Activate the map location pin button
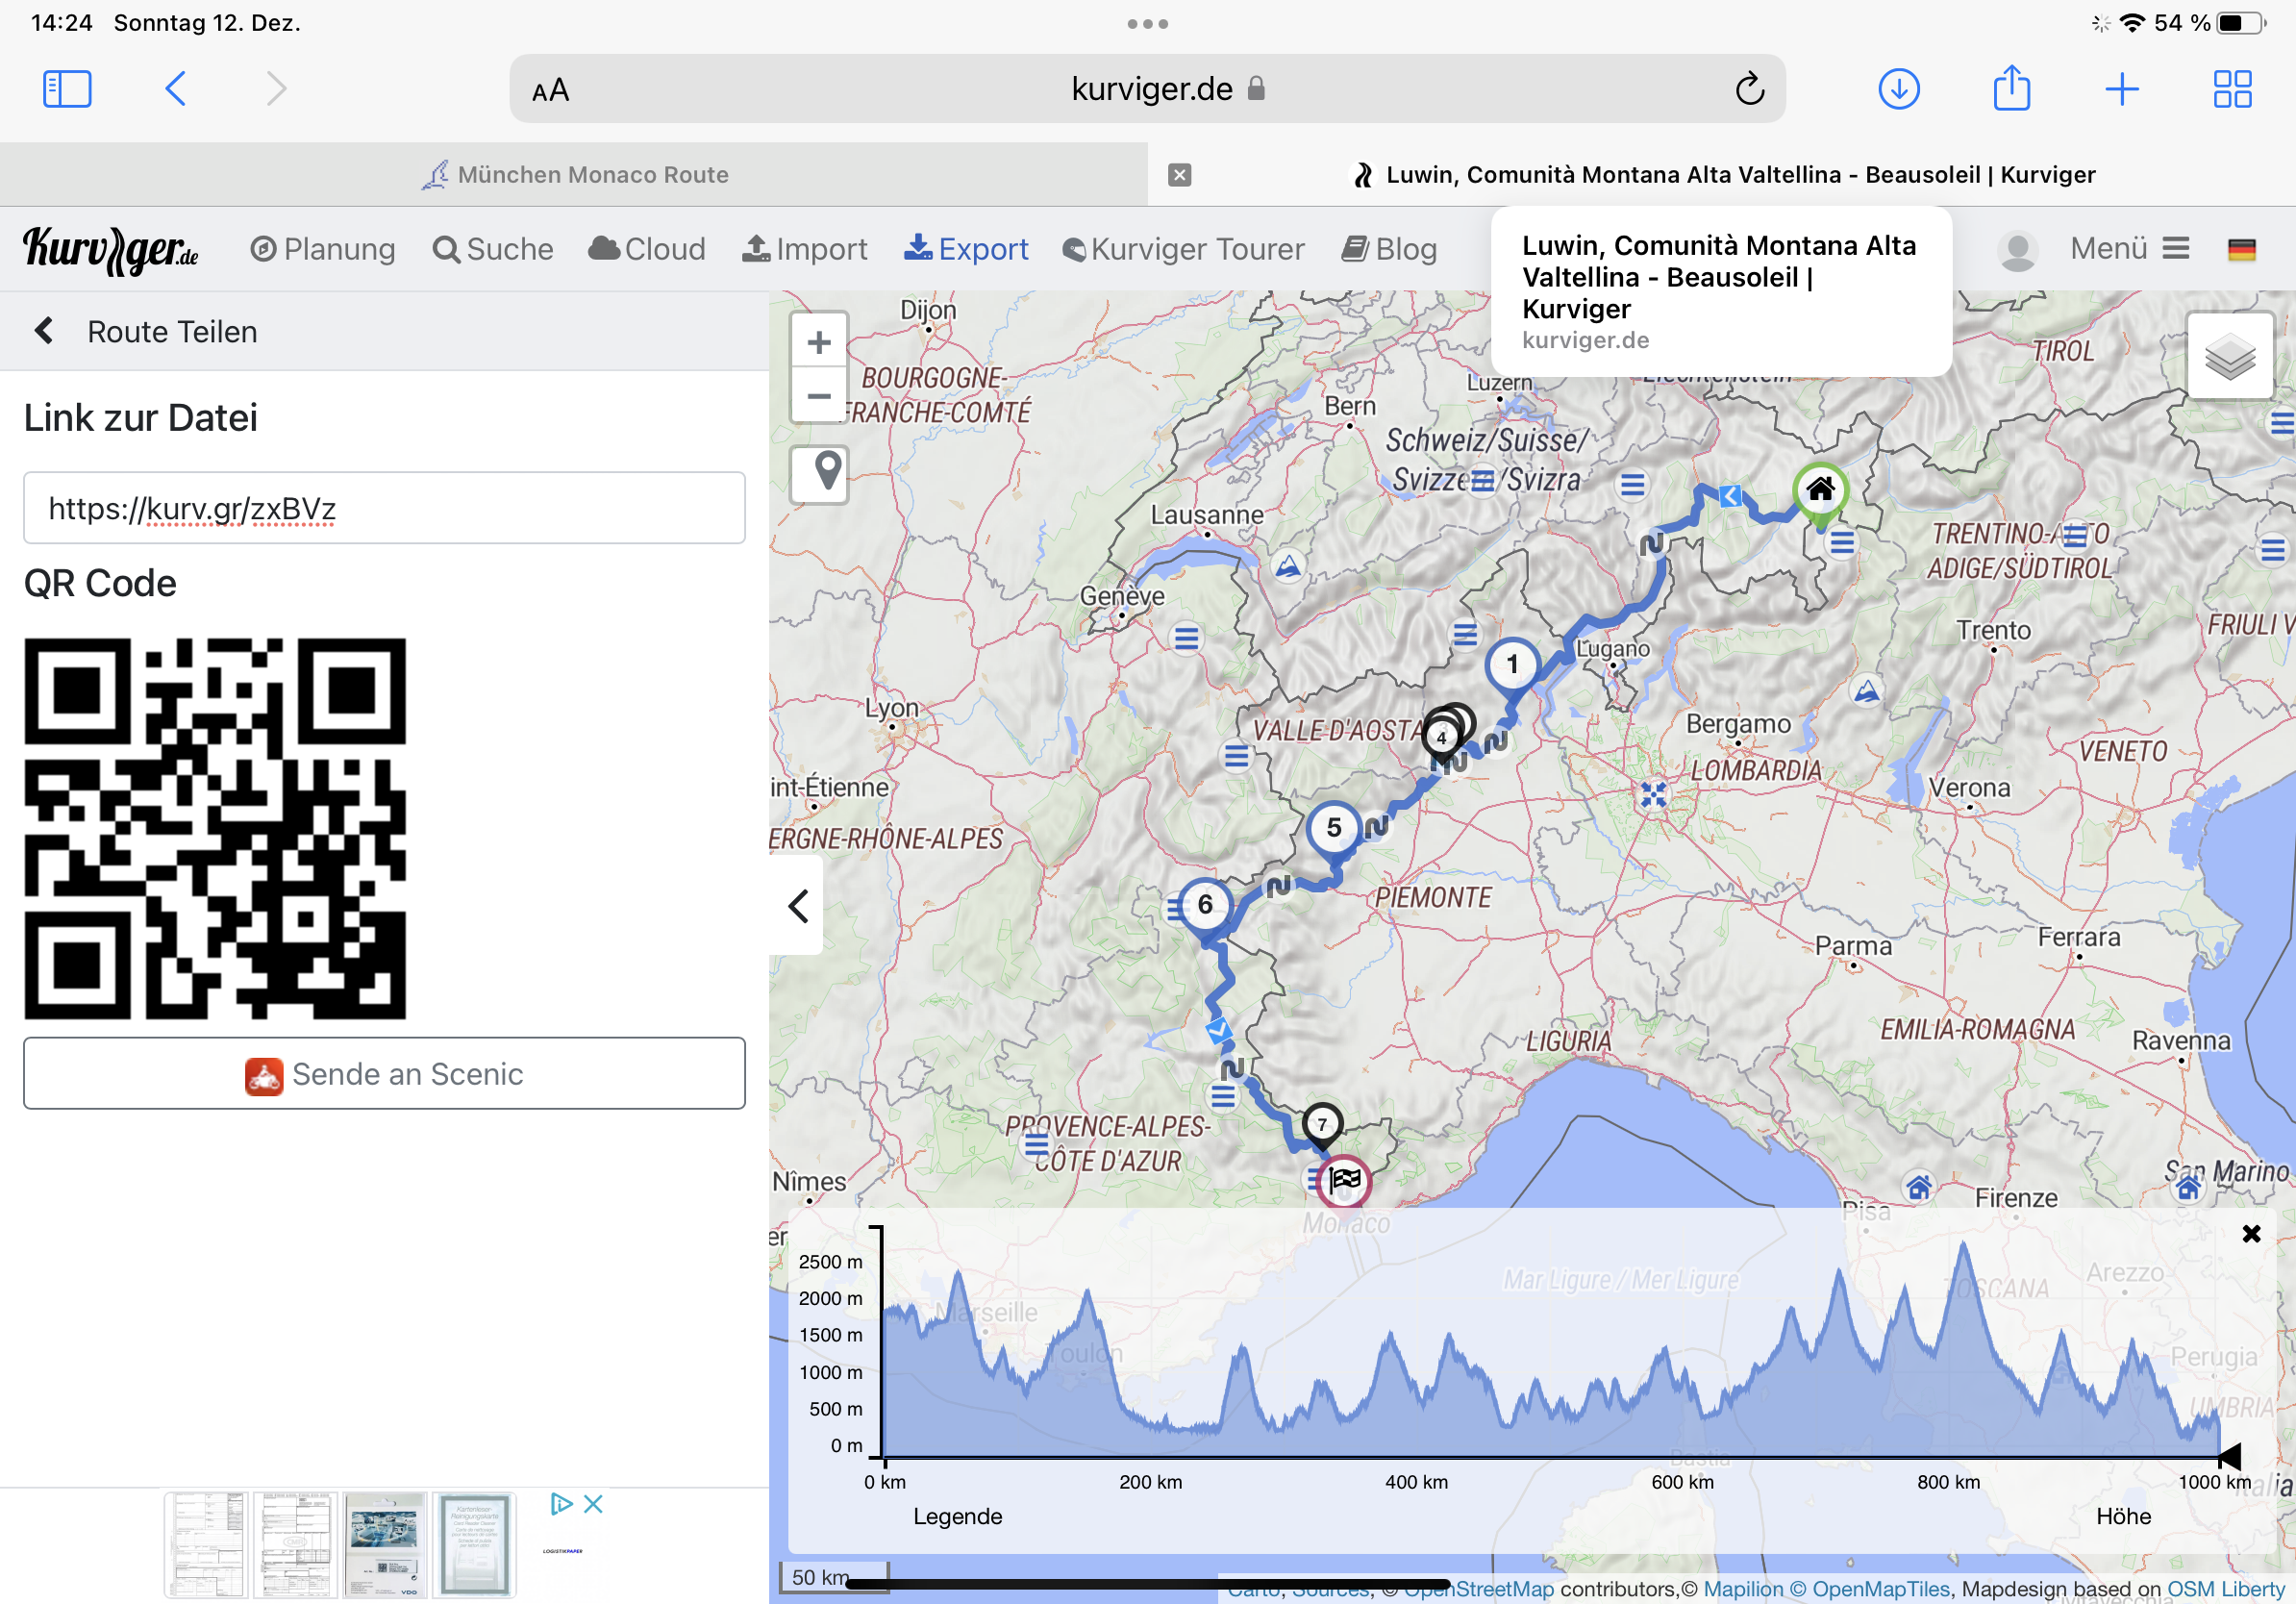2296x1604 pixels. pos(819,473)
